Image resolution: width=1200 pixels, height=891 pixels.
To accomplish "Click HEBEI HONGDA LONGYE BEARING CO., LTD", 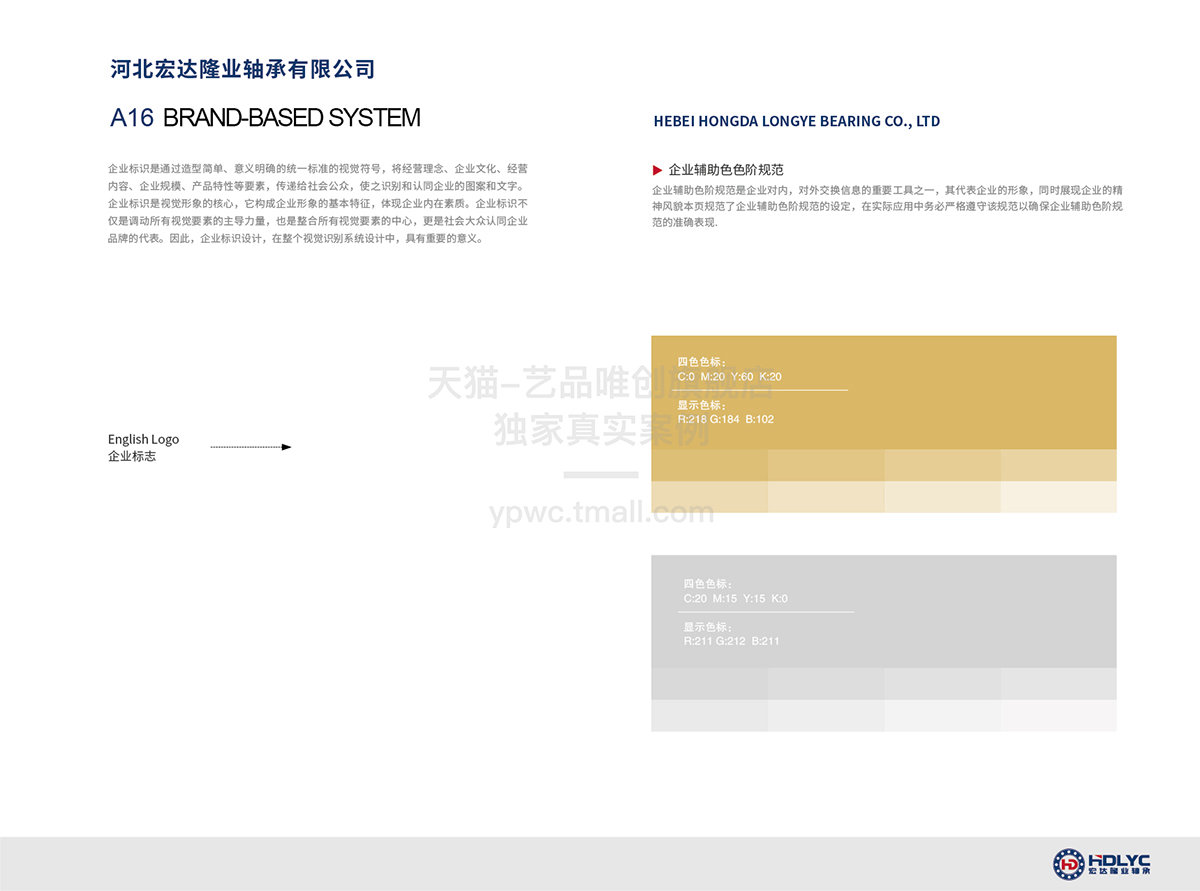I will point(796,122).
